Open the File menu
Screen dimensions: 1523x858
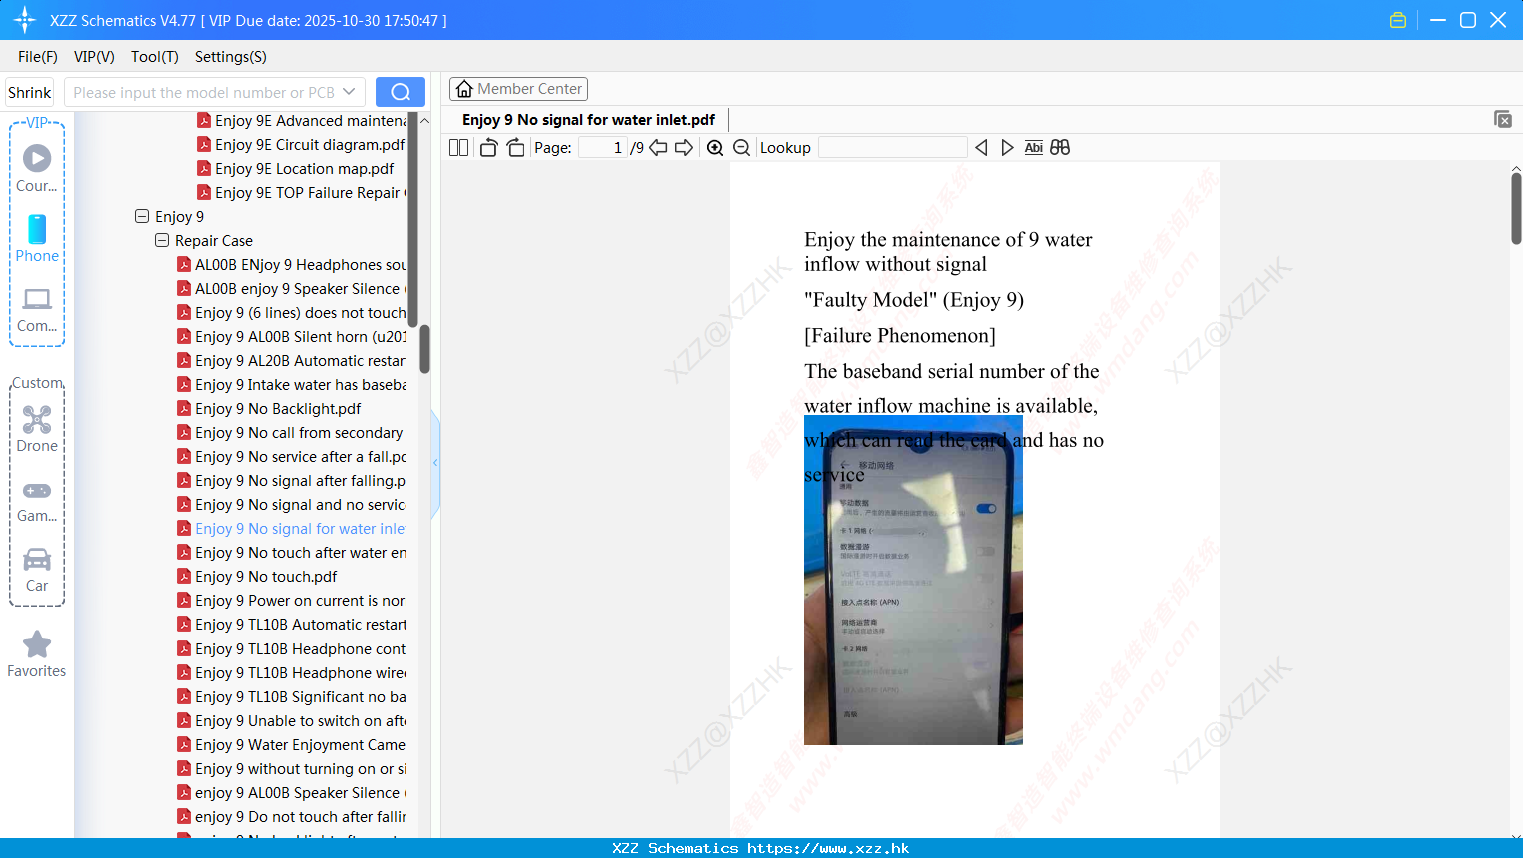pos(38,57)
